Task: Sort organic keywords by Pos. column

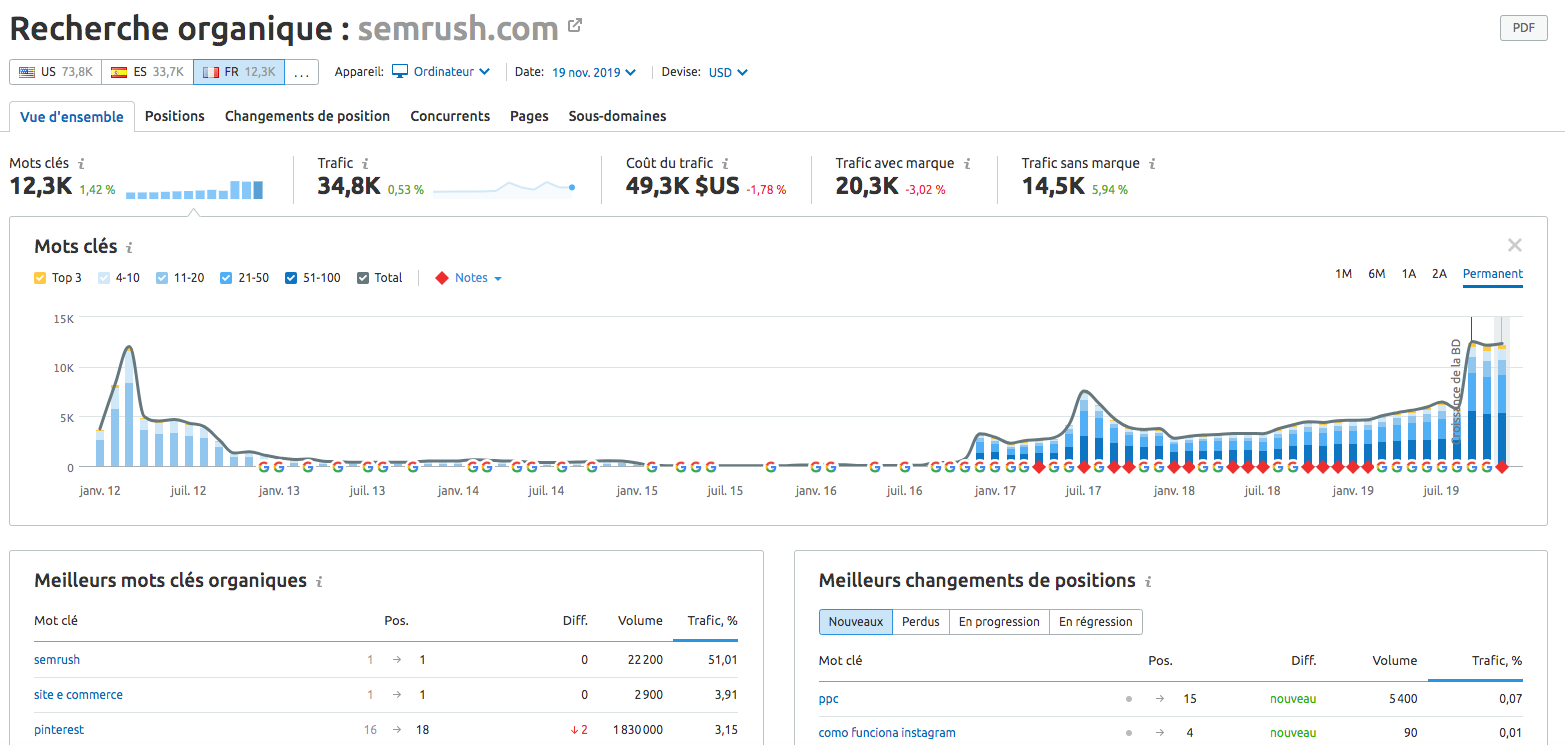Action: (396, 621)
